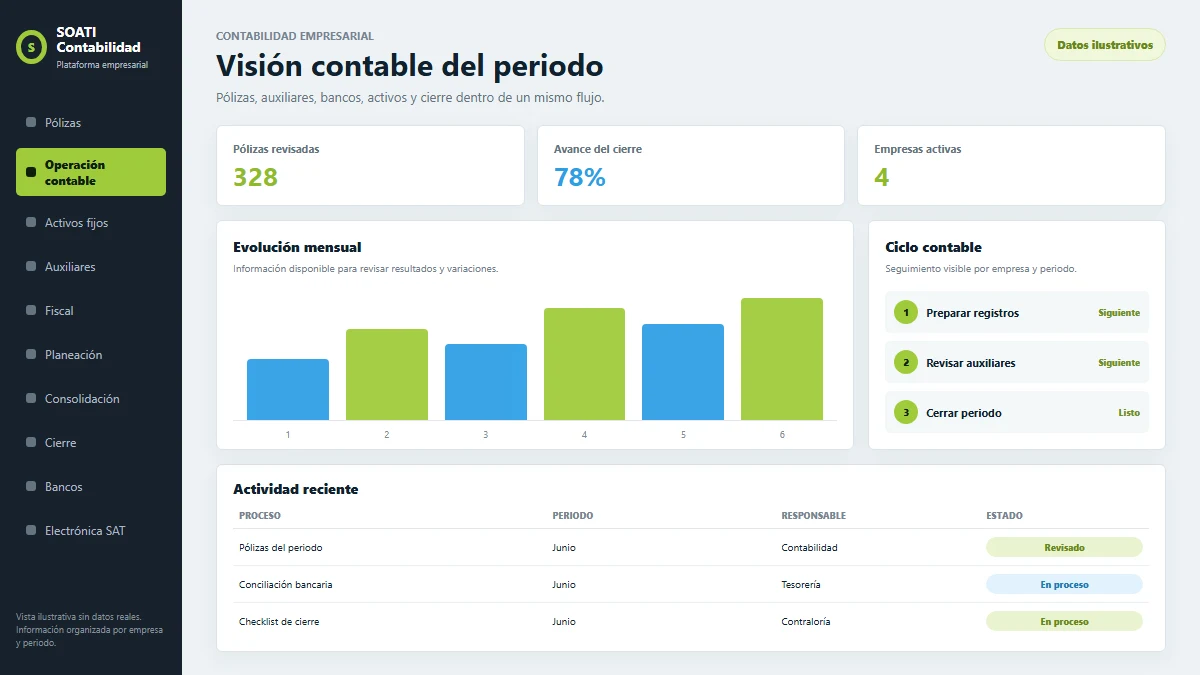The width and height of the screenshot is (1200, 675).
Task: Click Listo on Cerrar periodo
Action: click(1129, 413)
